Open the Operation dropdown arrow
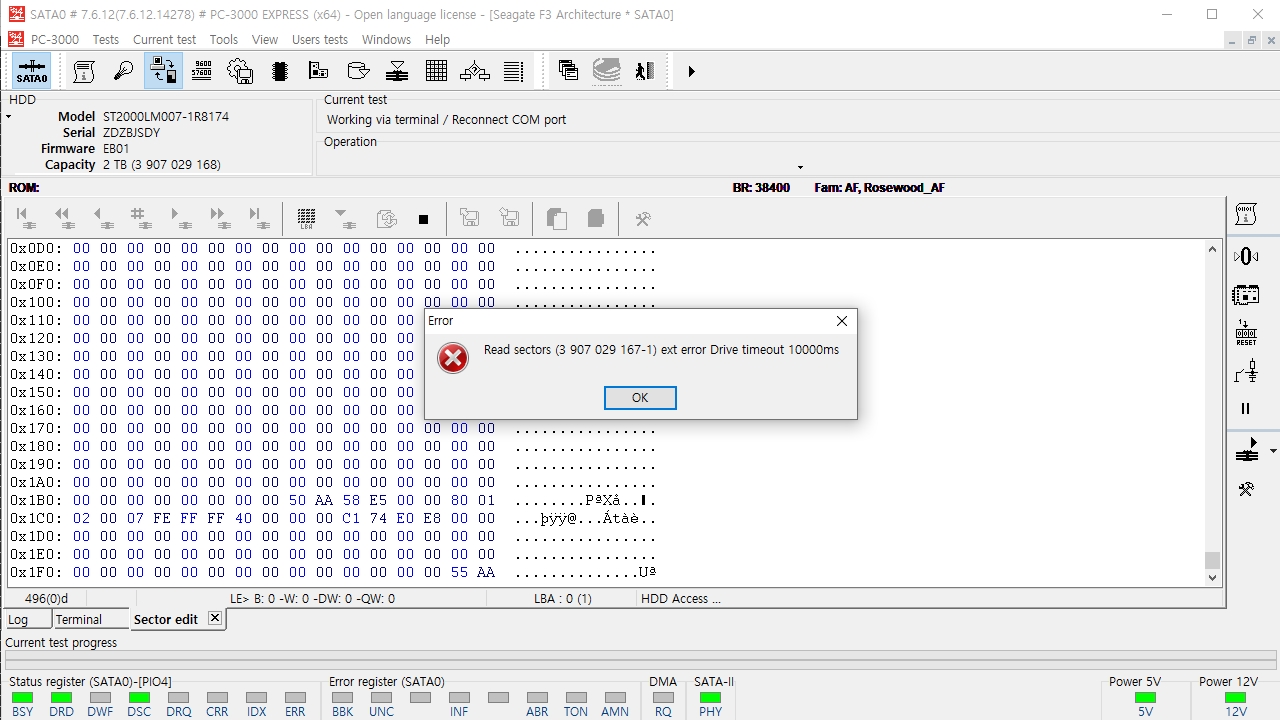This screenshot has height=720, width=1280. pyautogui.click(x=800, y=167)
